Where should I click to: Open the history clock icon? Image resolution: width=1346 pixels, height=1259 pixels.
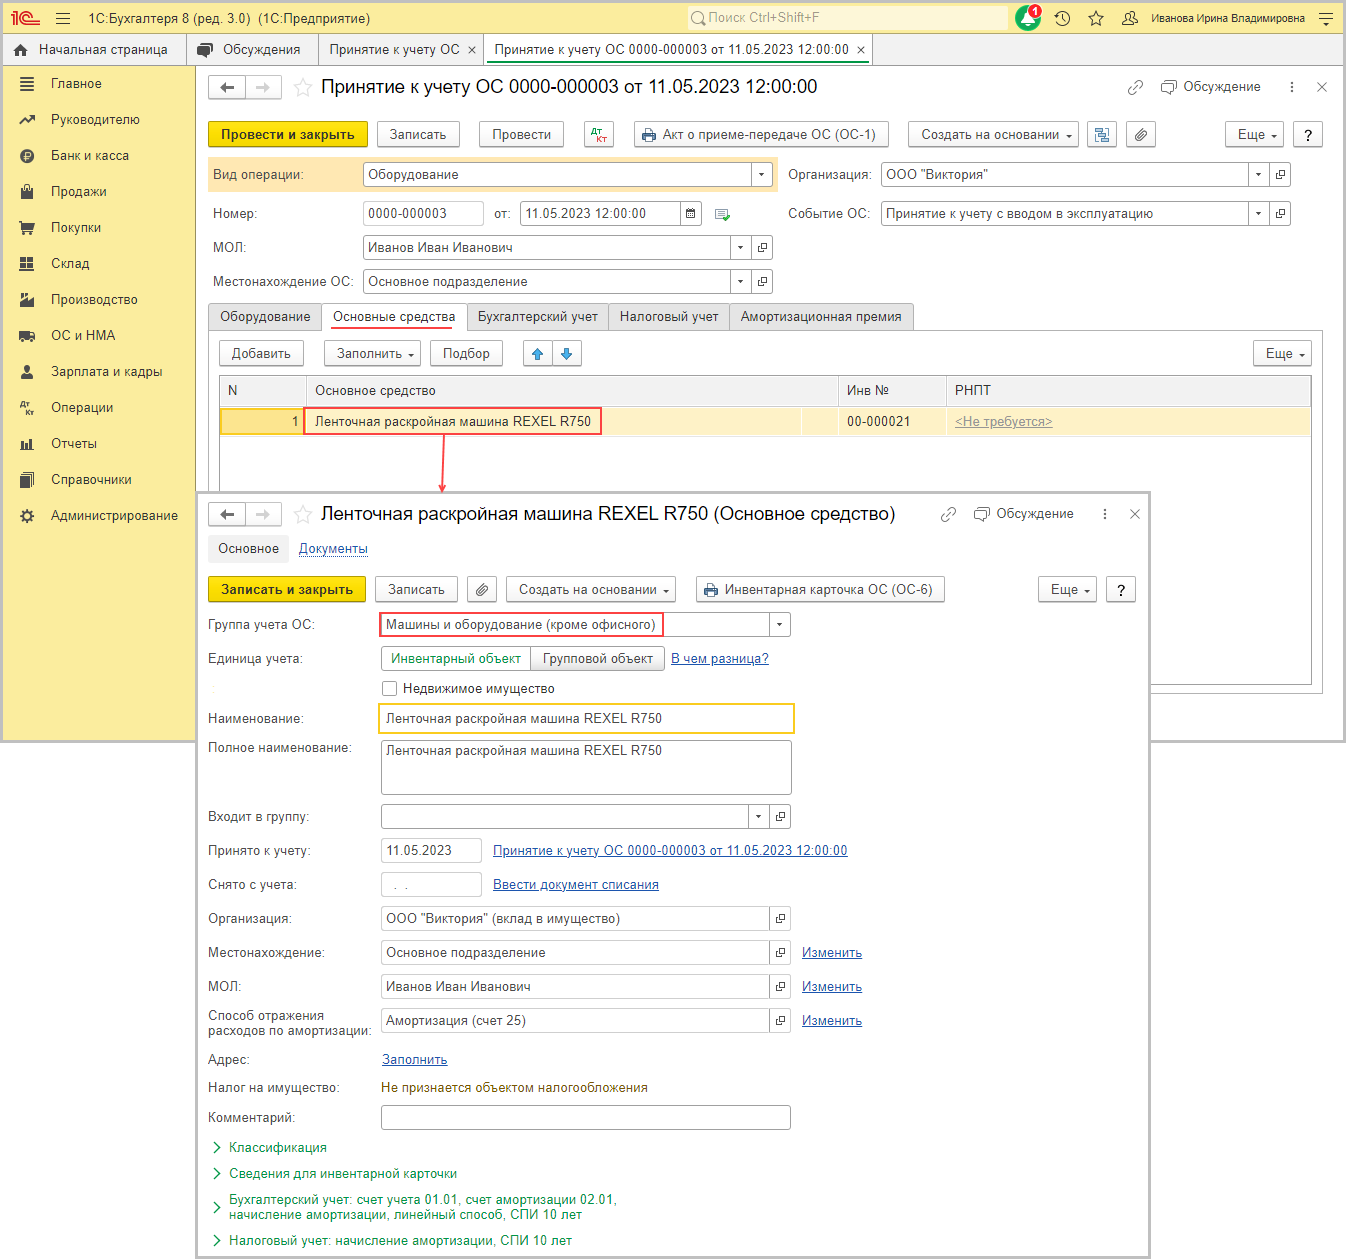coord(1063,18)
